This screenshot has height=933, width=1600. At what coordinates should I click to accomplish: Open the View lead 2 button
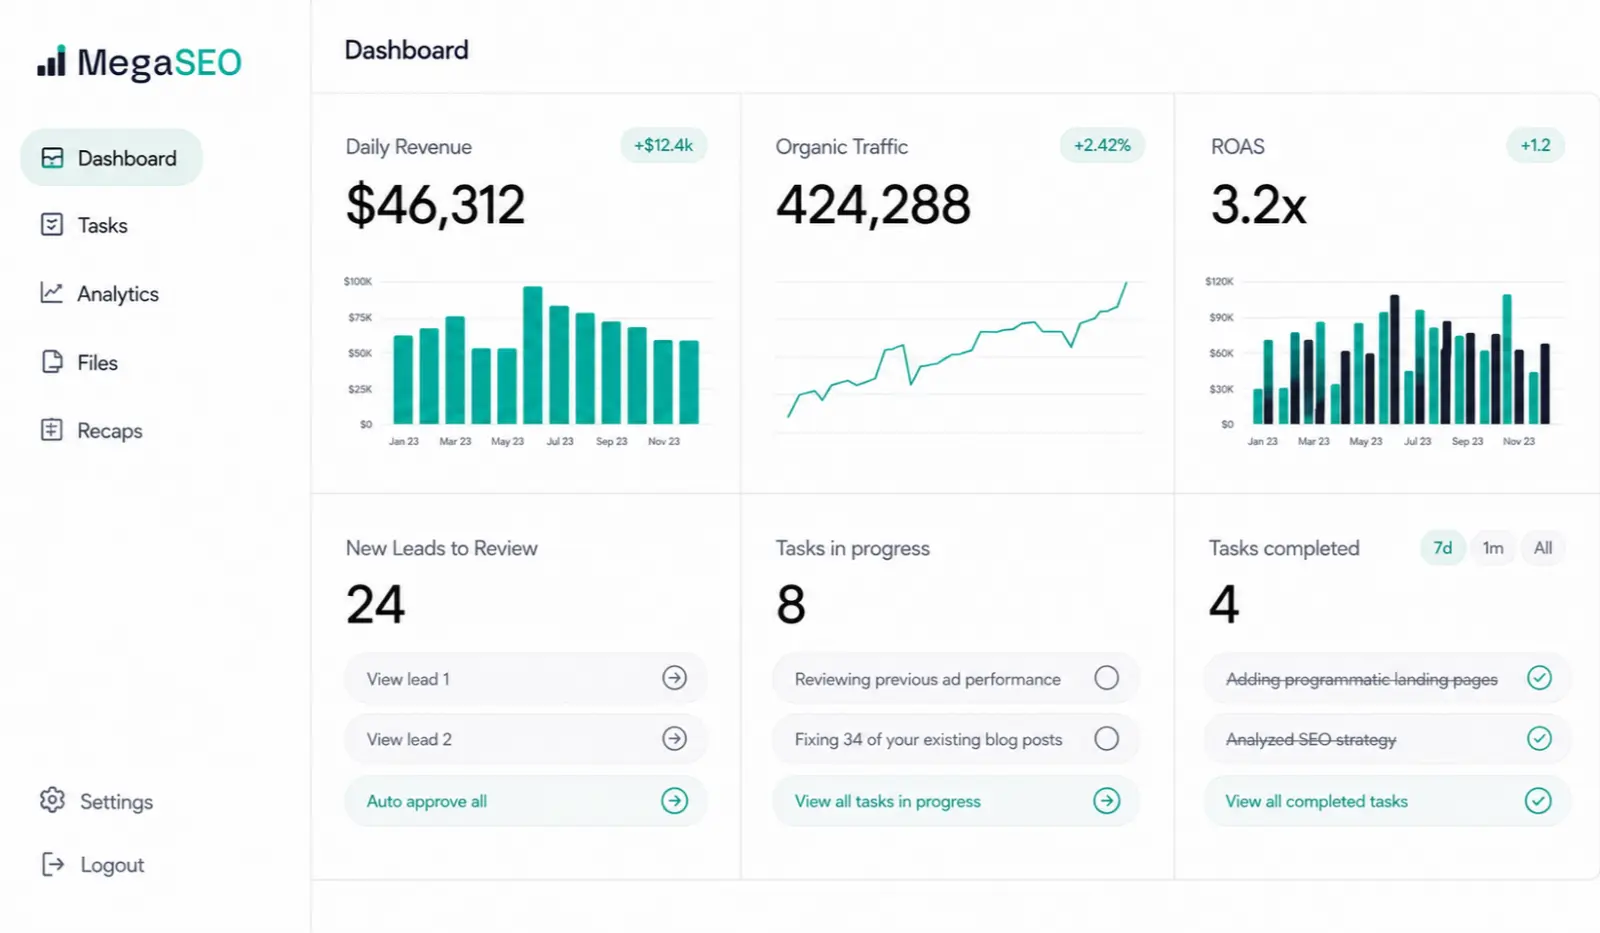(x=526, y=739)
